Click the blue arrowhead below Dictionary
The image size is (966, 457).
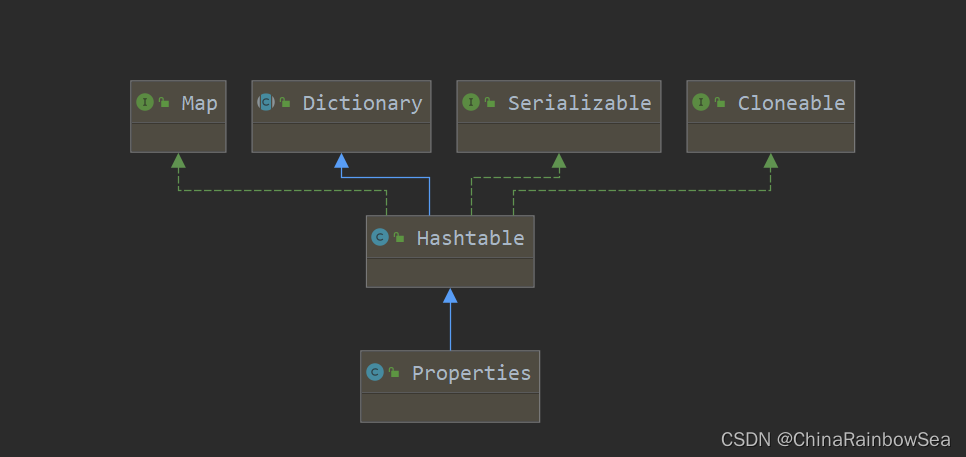click(x=341, y=161)
